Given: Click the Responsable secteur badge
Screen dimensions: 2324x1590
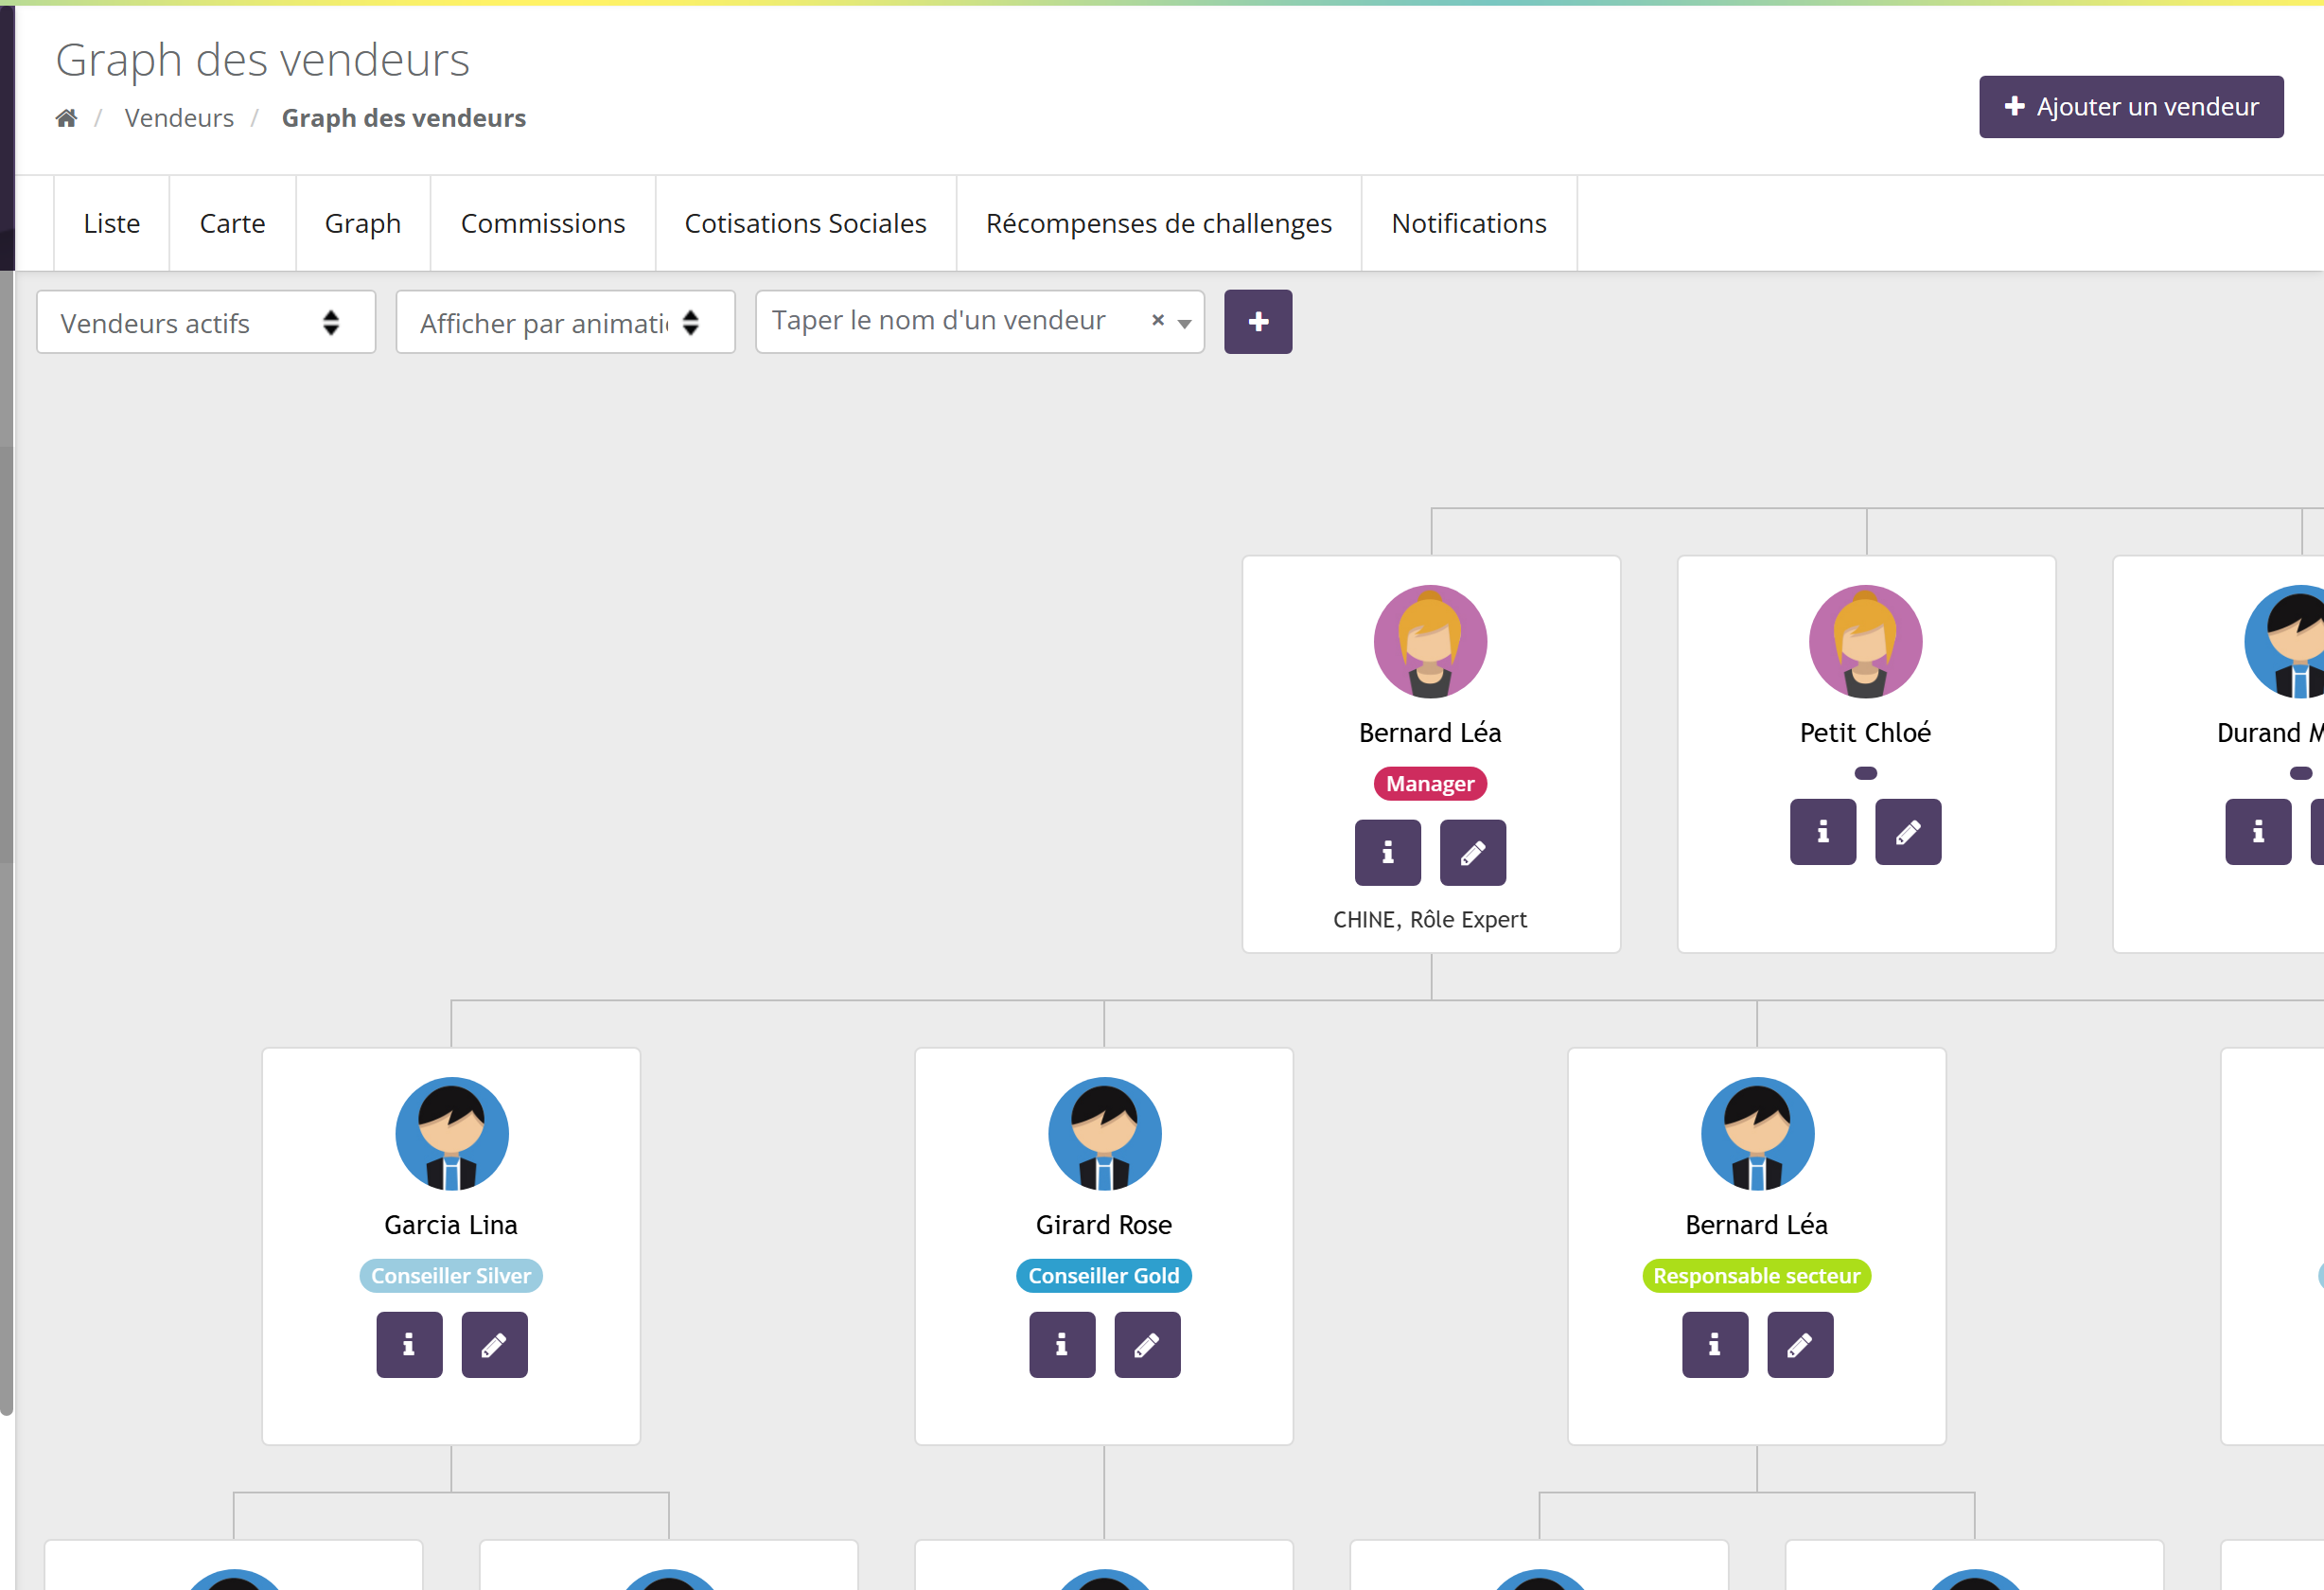Looking at the screenshot, I should 1756,1275.
